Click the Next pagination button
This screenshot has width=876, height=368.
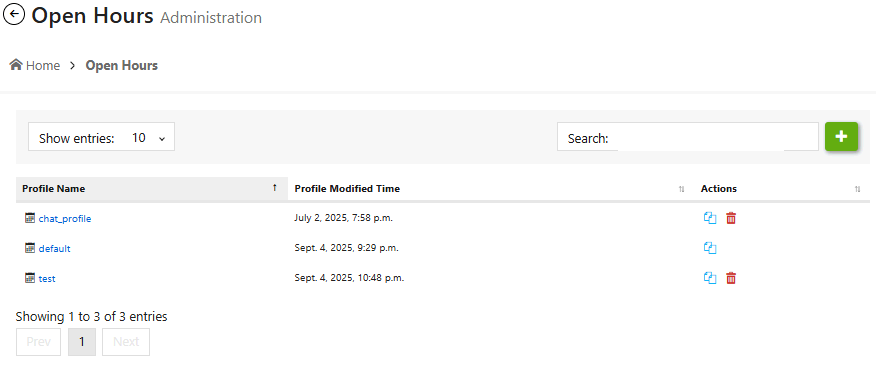click(126, 342)
